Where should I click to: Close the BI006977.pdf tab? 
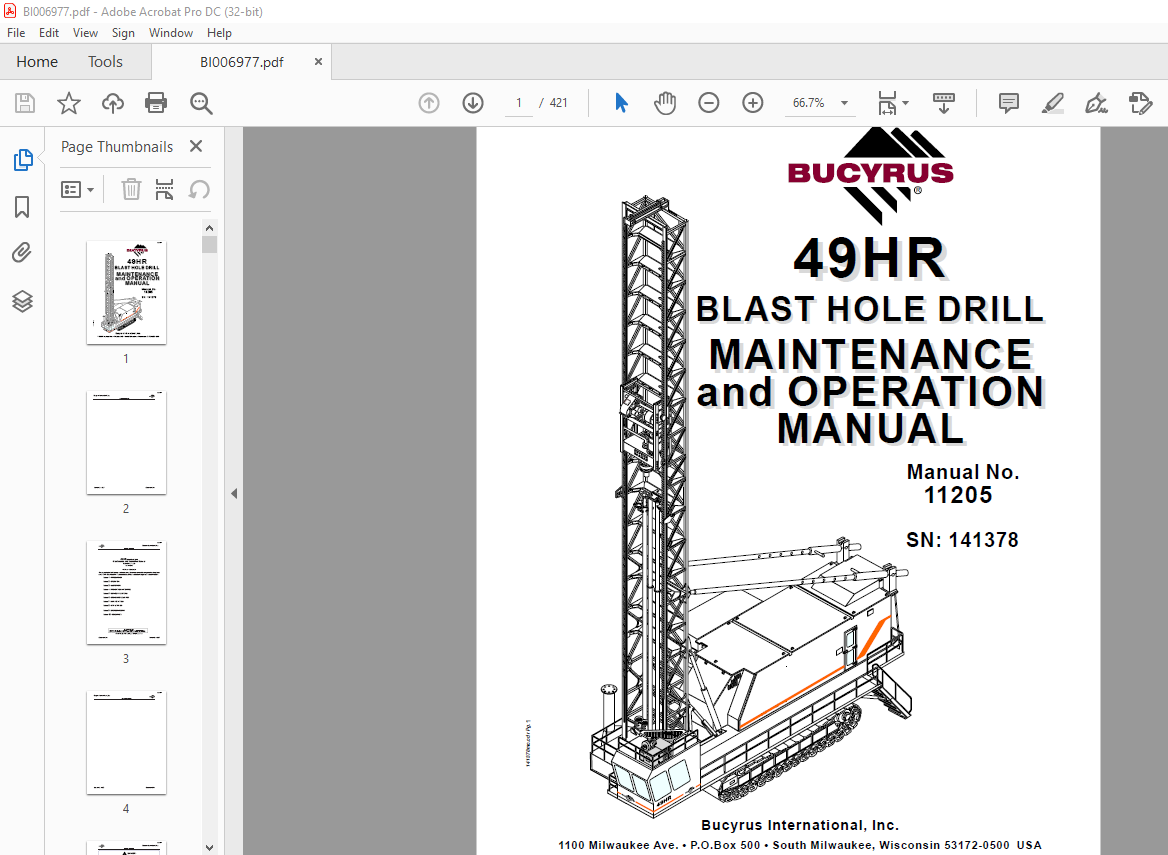318,62
